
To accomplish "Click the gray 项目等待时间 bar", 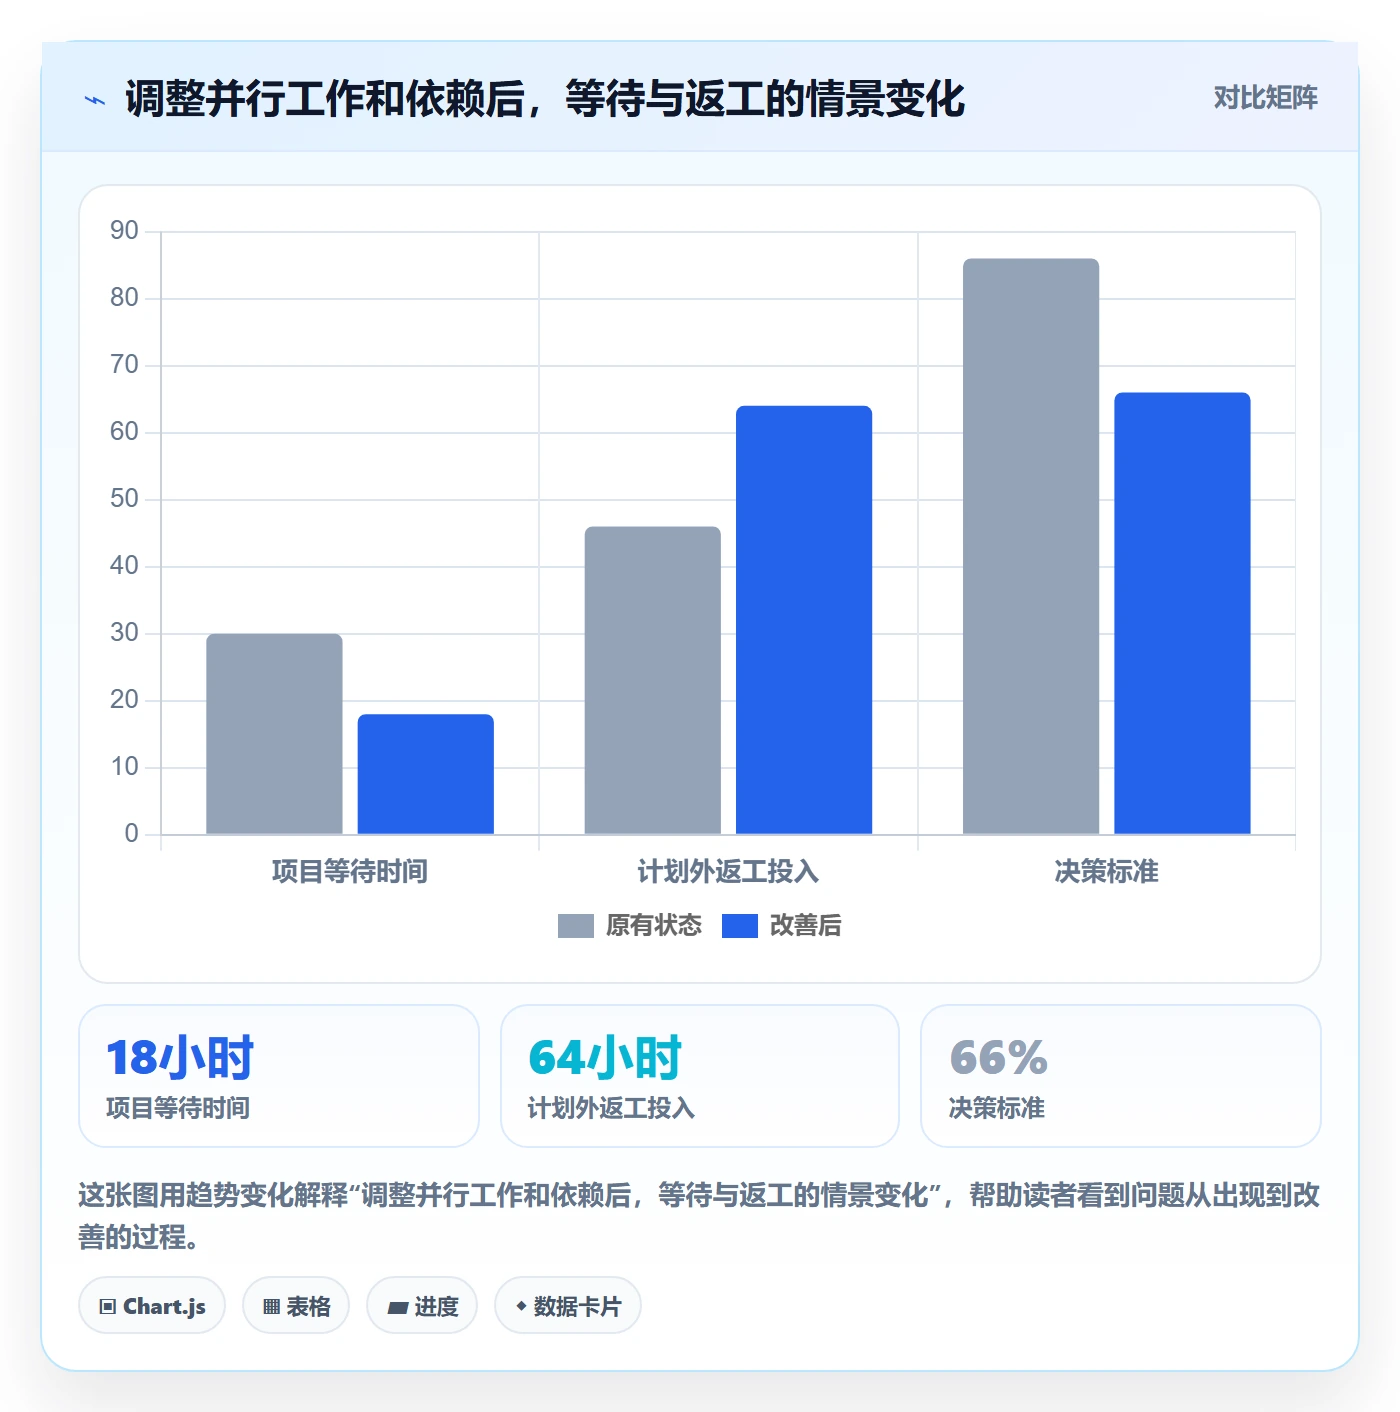I will (274, 734).
